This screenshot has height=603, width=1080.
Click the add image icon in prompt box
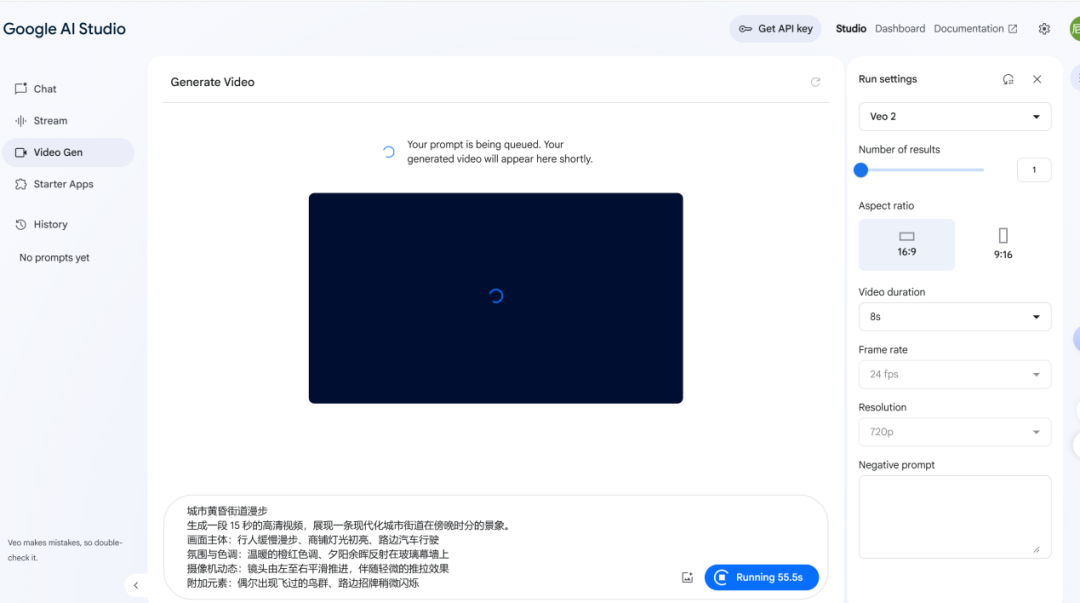pos(687,578)
